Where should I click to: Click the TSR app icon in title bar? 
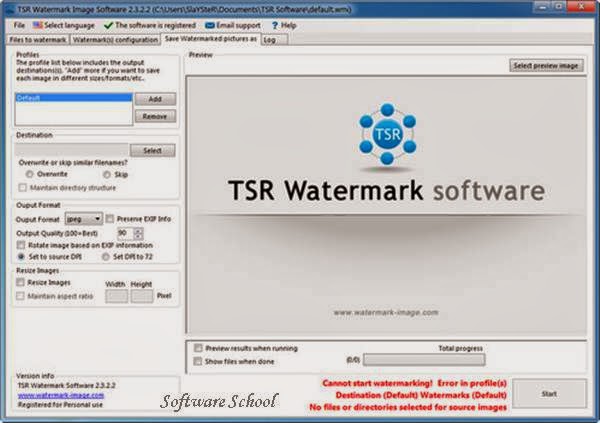click(x=9, y=10)
